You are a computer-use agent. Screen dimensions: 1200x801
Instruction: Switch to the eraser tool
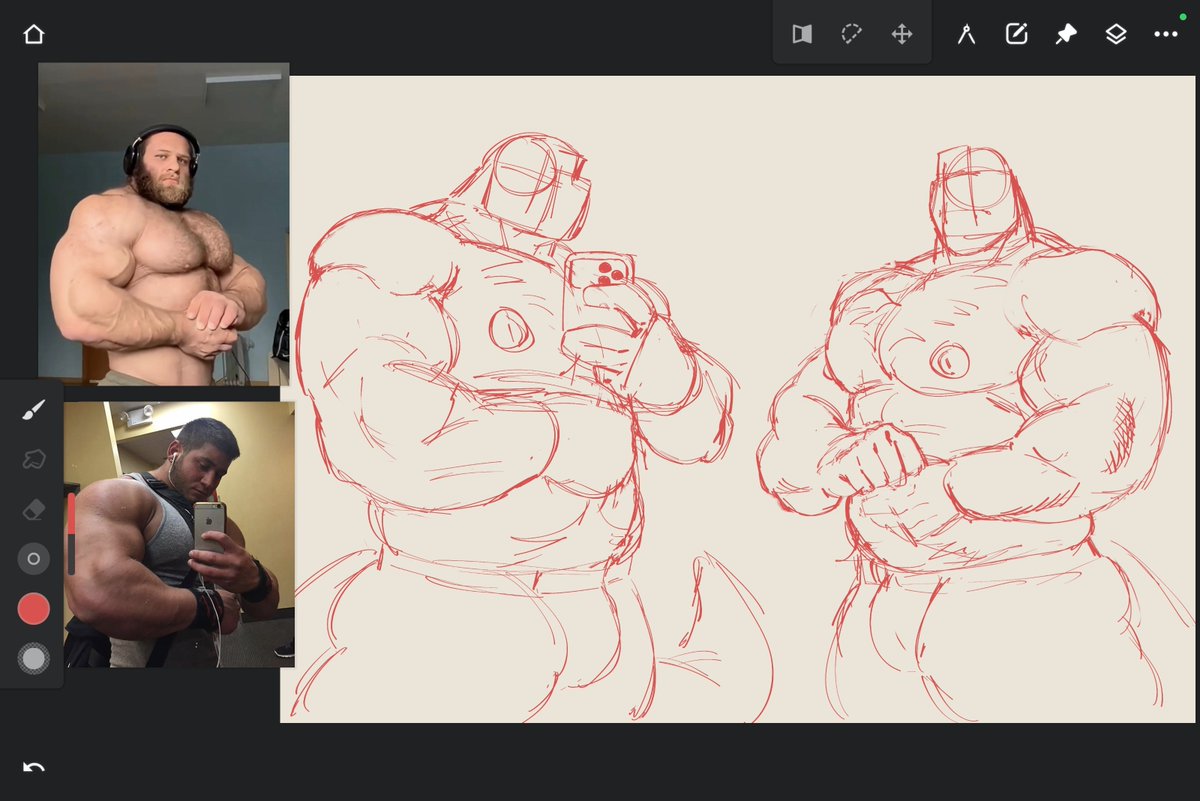pyautogui.click(x=33, y=510)
